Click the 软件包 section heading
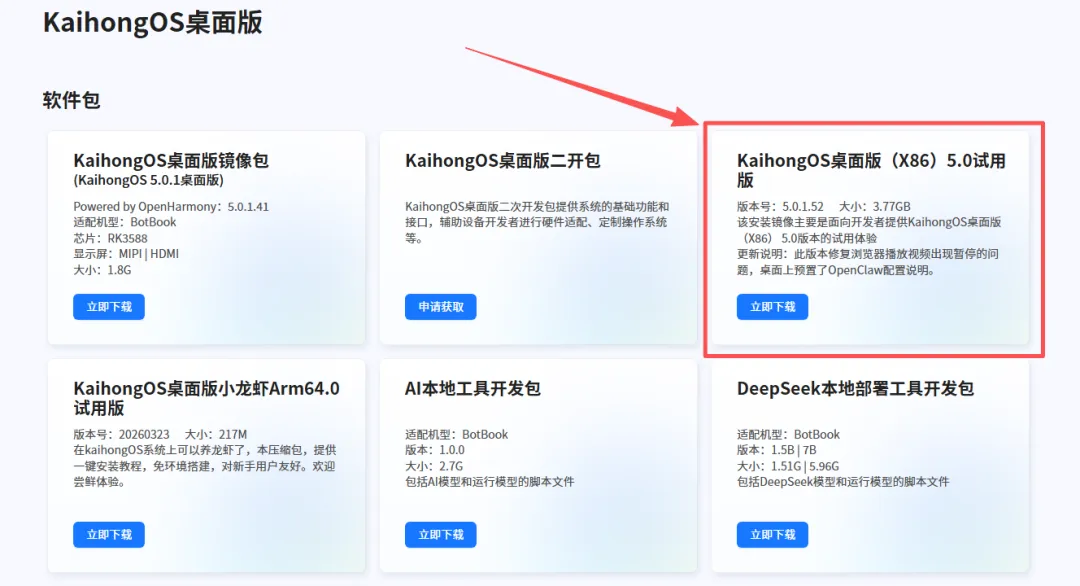Image resolution: width=1080 pixels, height=586 pixels. pyautogui.click(x=72, y=101)
